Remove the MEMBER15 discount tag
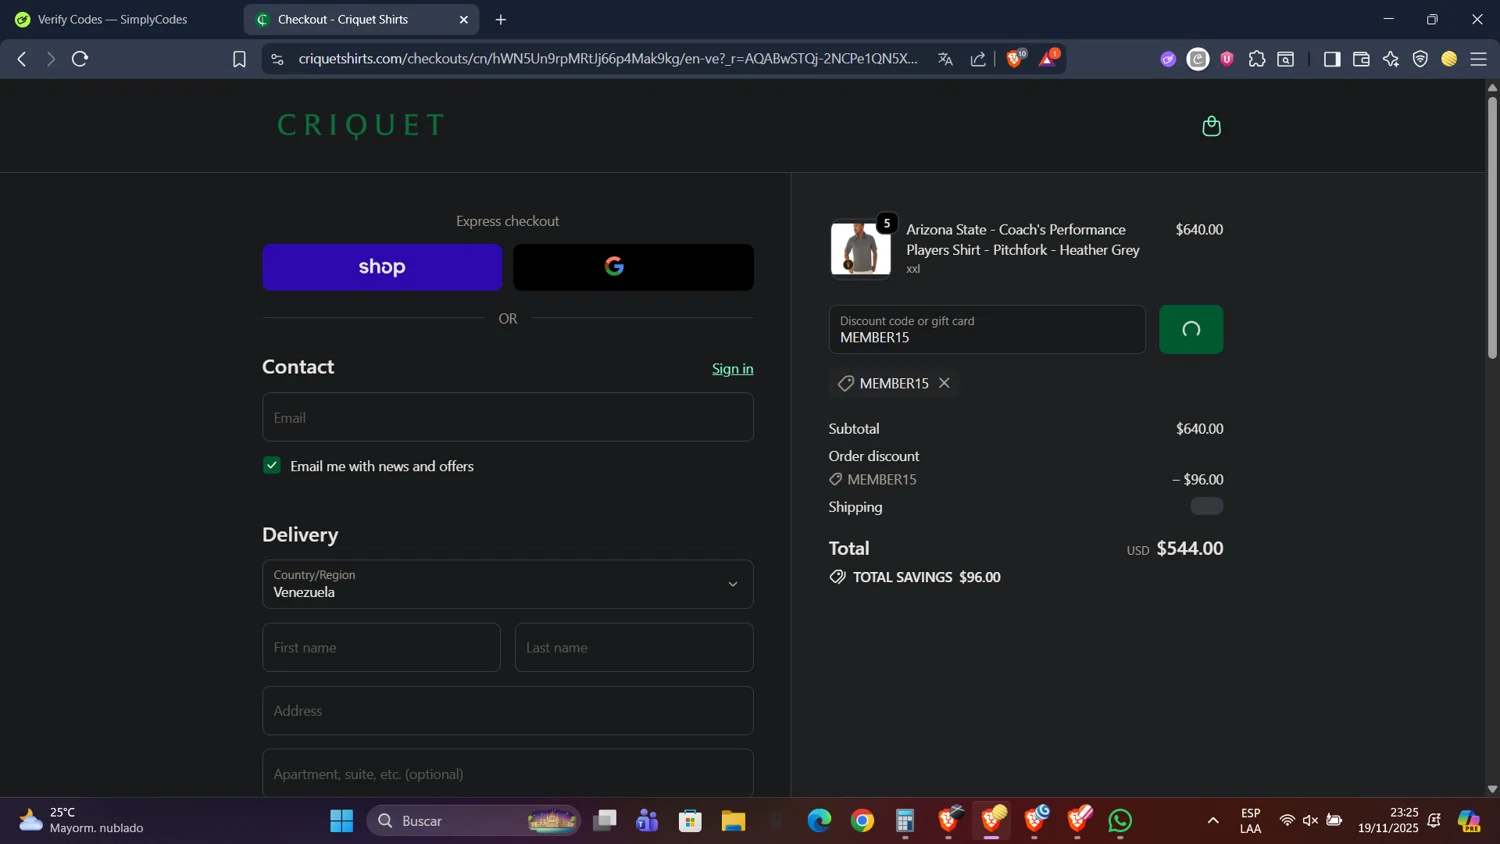Viewport: 1500px width, 844px height. click(x=944, y=383)
